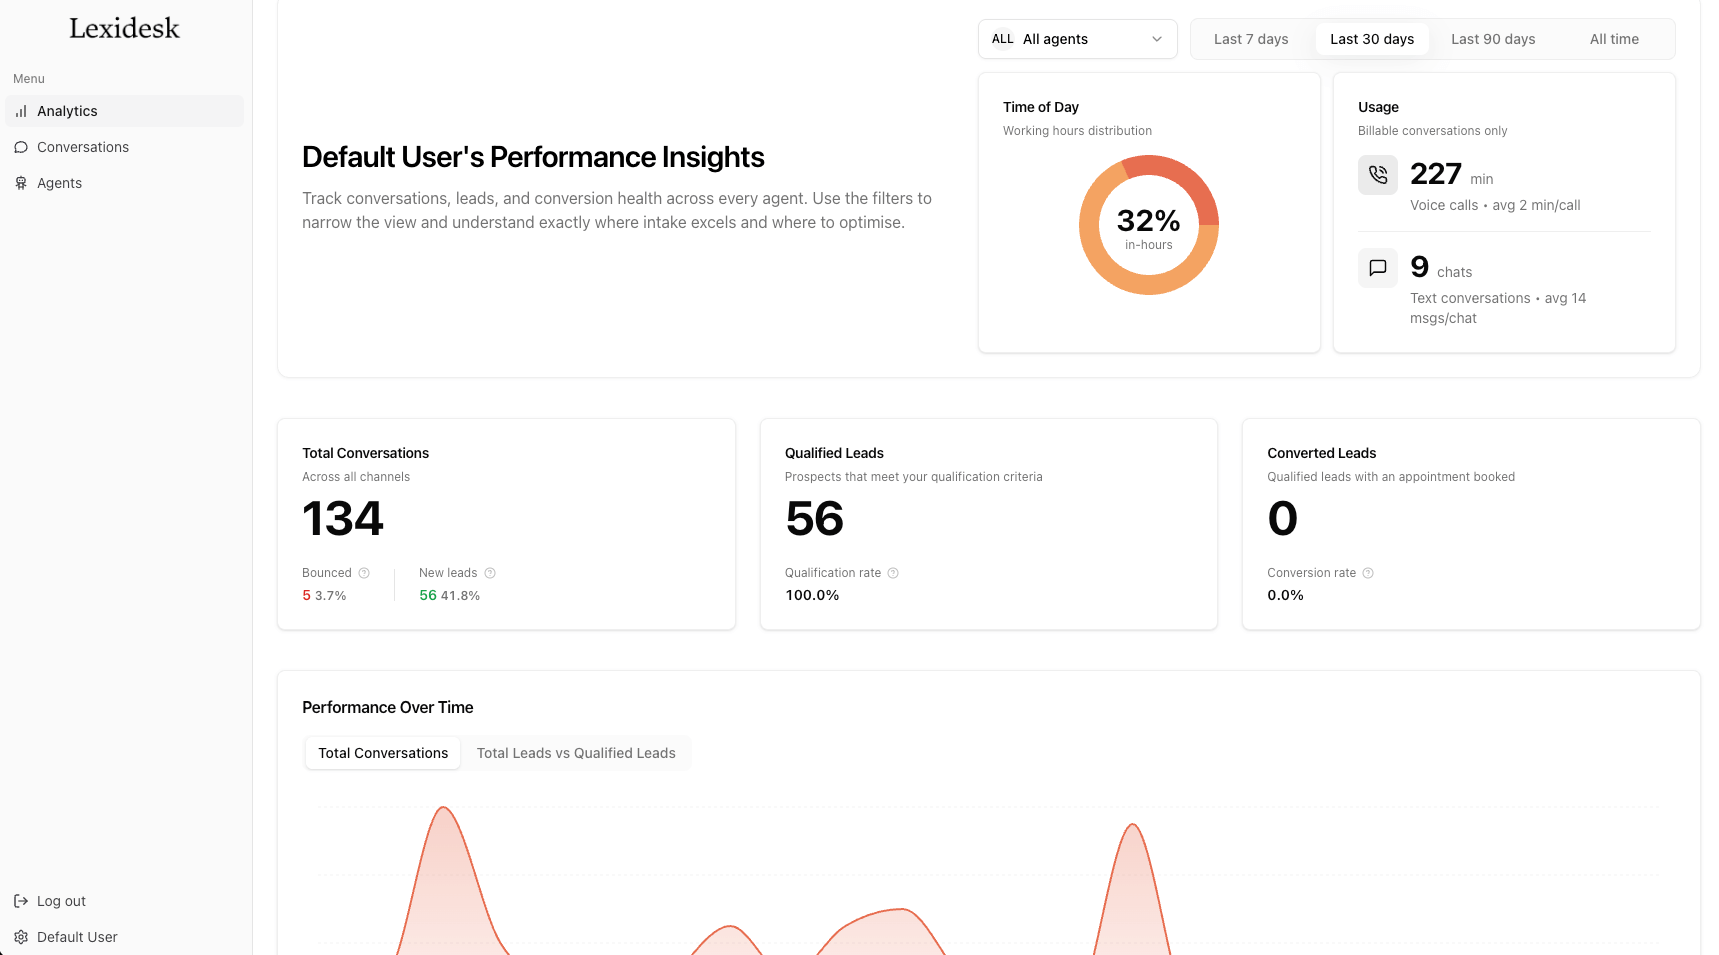Click the Bounced help icon
The image size is (1719, 955).
(364, 573)
